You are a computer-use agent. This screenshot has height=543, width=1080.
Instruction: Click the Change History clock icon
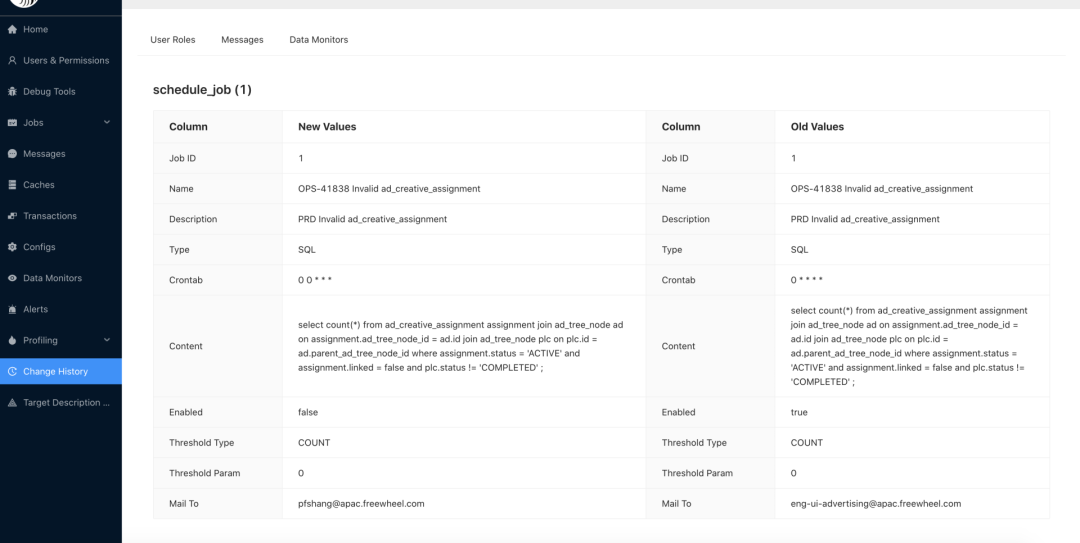(x=12, y=371)
